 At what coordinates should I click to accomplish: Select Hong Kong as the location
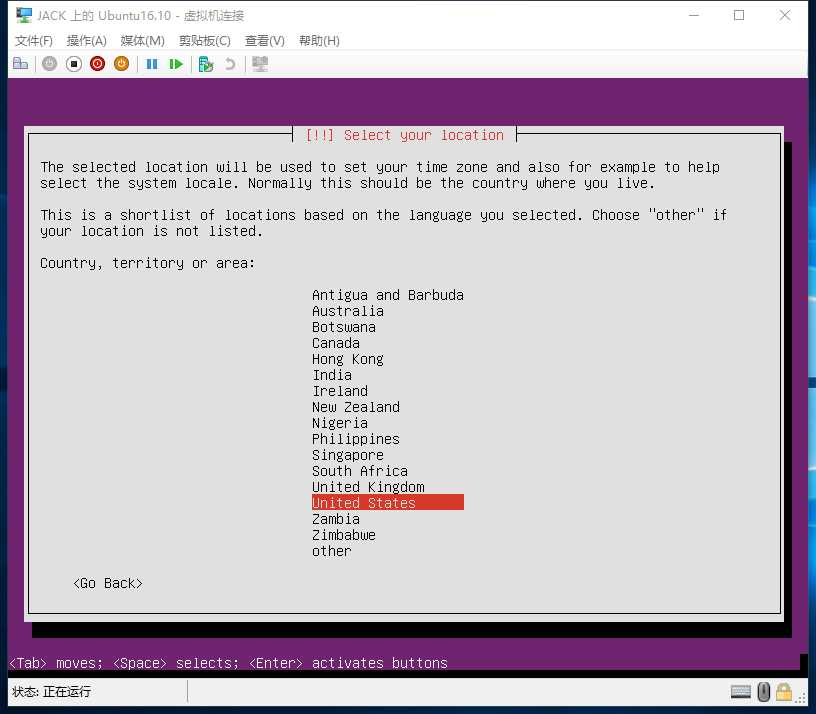pos(388,359)
